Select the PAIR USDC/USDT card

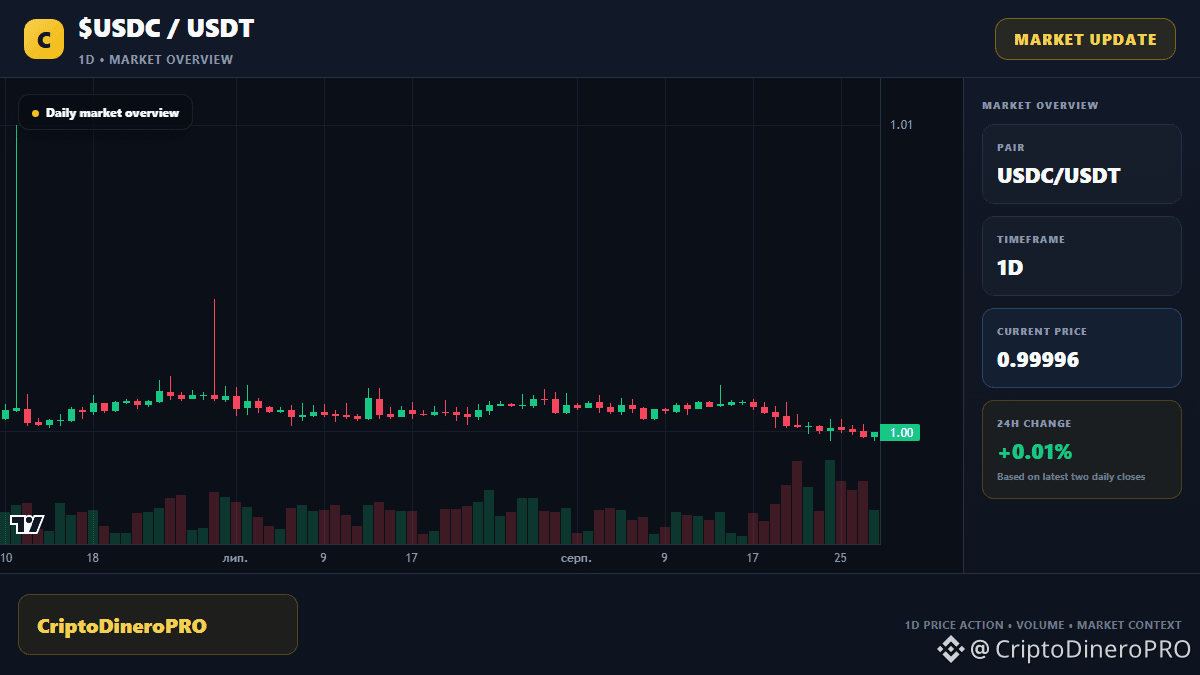[x=1082, y=164]
